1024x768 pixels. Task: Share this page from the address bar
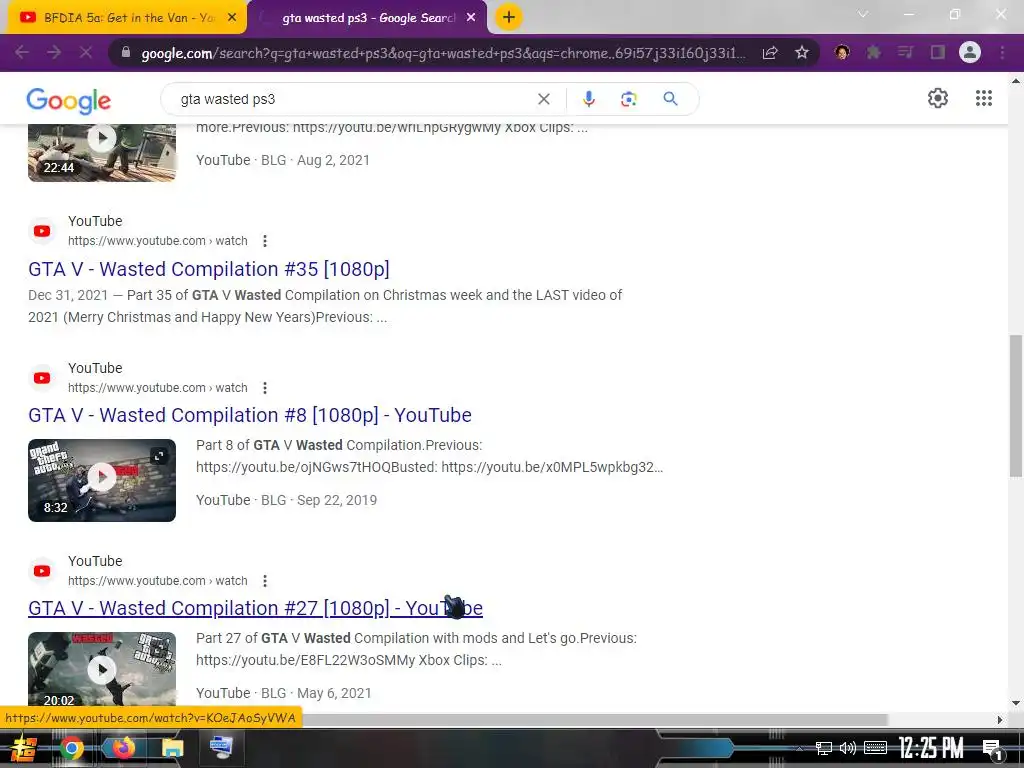[770, 53]
